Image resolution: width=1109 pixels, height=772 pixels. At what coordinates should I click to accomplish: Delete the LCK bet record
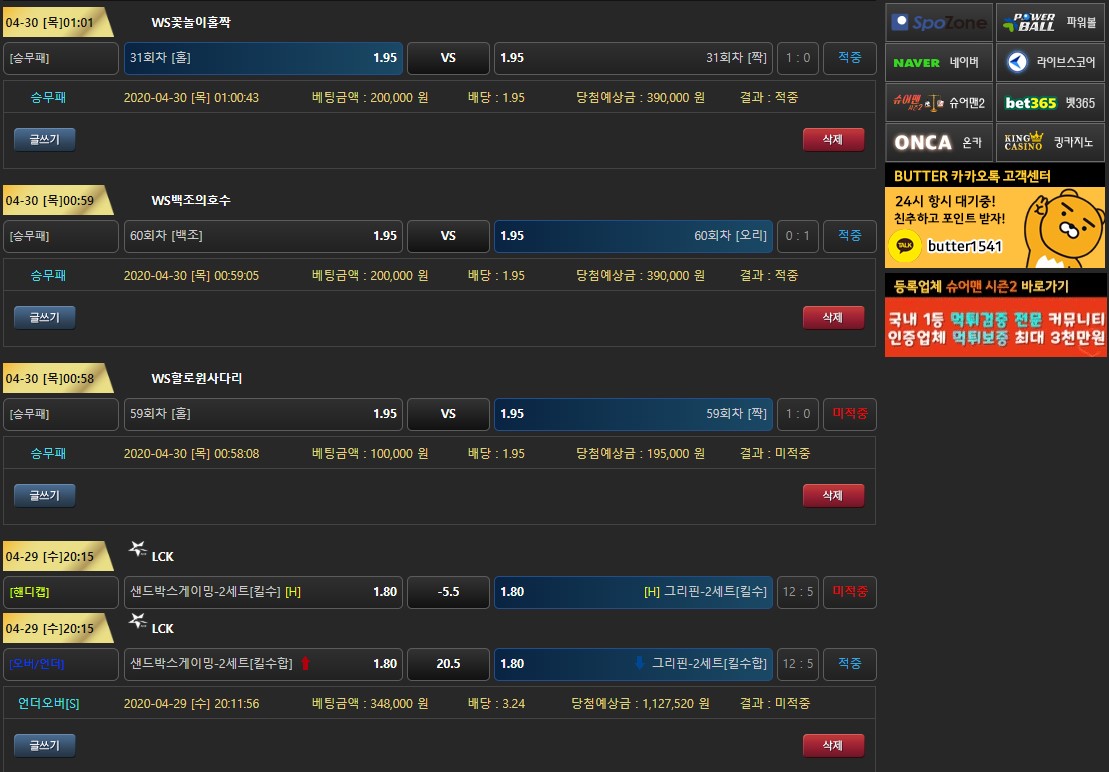click(833, 745)
